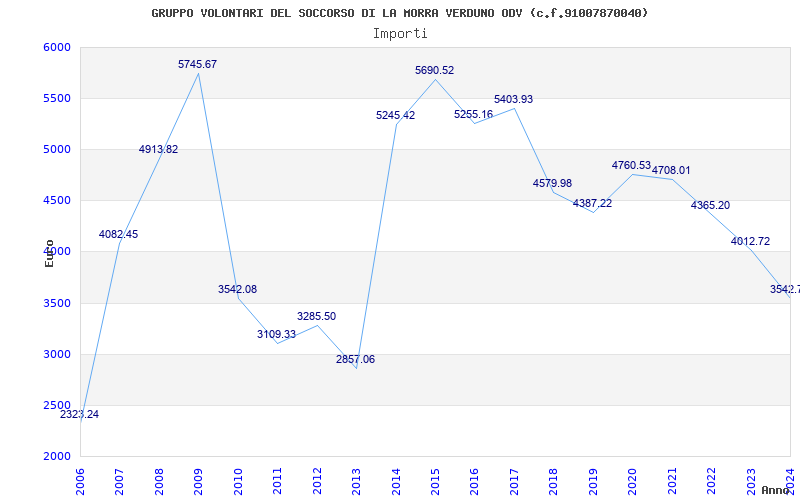Click the 2011 year label on x-axis
The width and height of the screenshot is (800, 500).
(277, 481)
